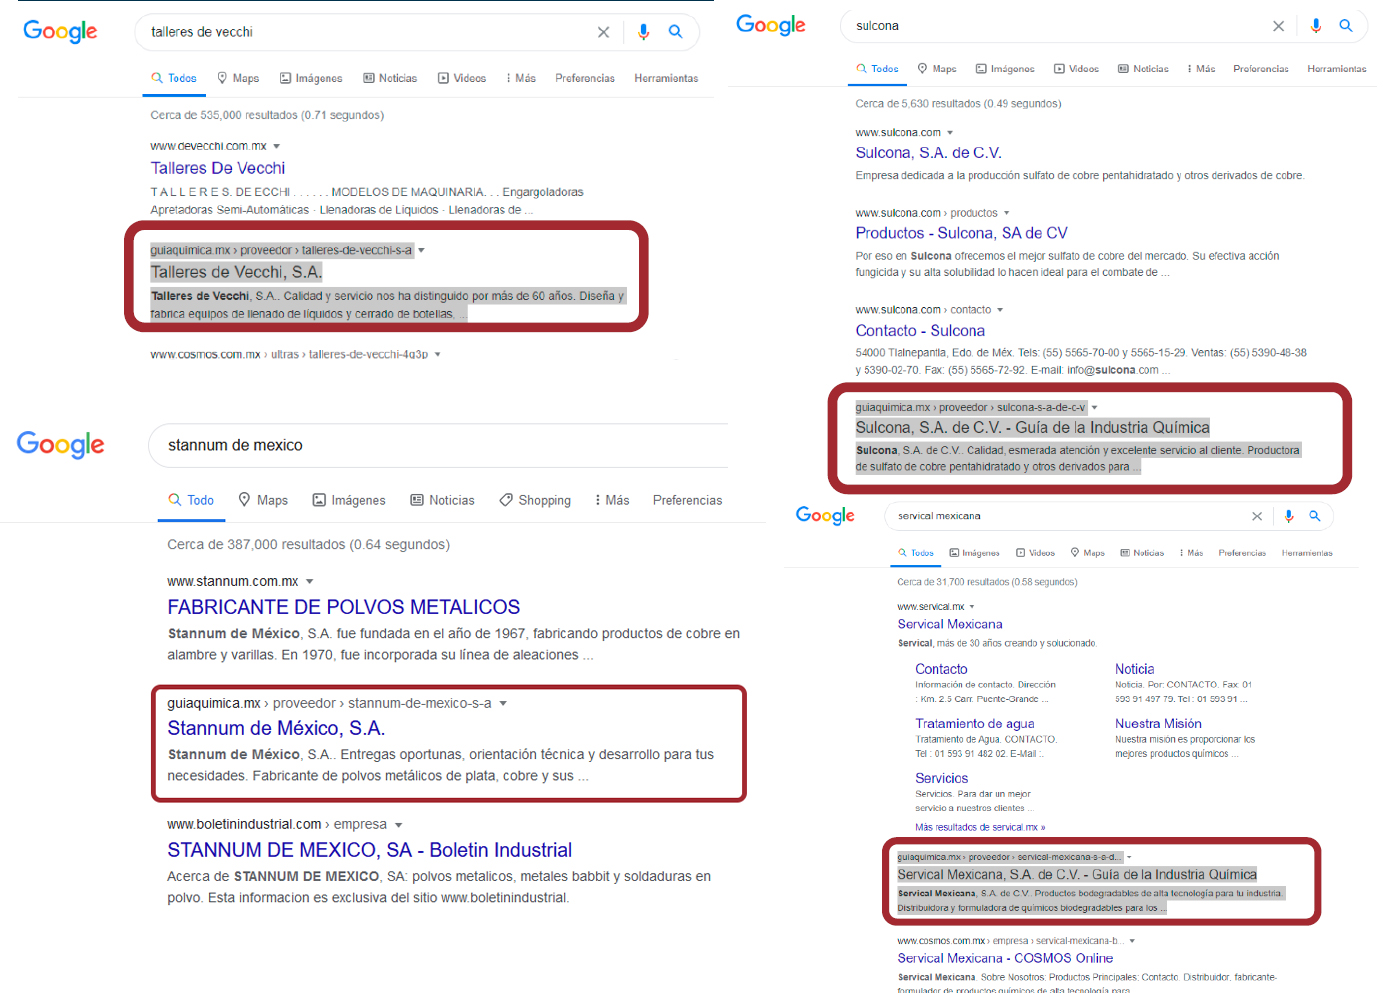
Task: Open dropdown arrow next to www.devecchi.com.mx
Action: point(277,146)
